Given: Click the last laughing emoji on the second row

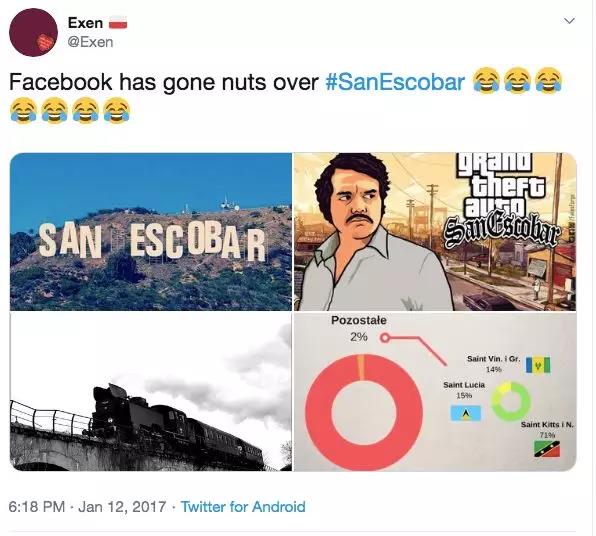Looking at the screenshot, I should coord(117,110).
